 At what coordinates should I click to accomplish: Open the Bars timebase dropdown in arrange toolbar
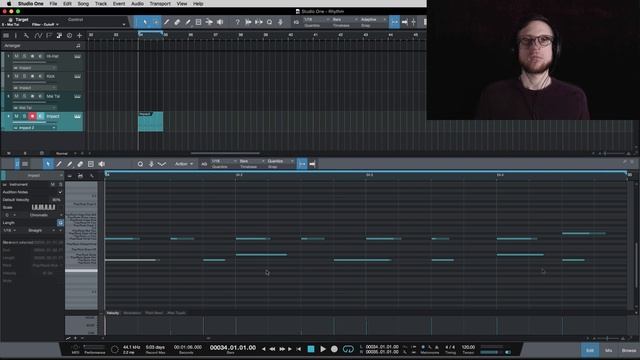(x=344, y=20)
